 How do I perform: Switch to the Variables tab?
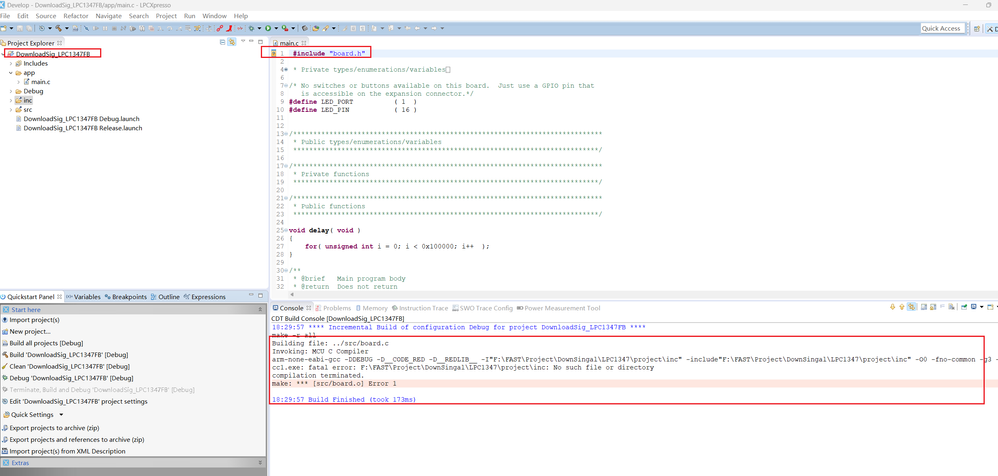tap(83, 297)
